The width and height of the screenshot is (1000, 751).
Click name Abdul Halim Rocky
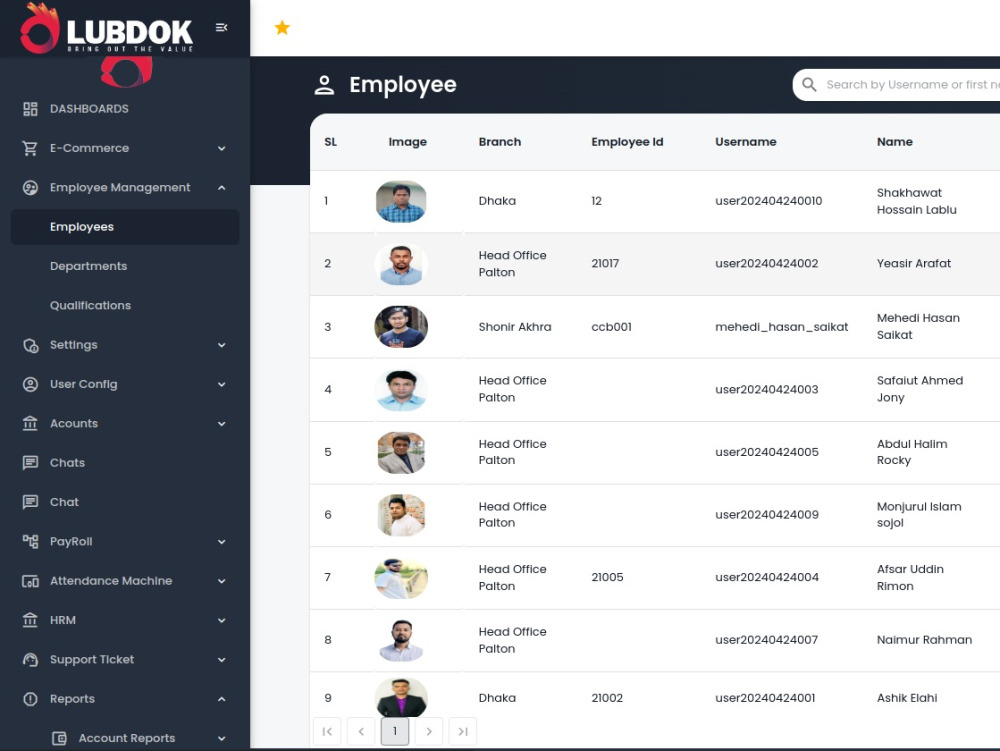coord(912,452)
